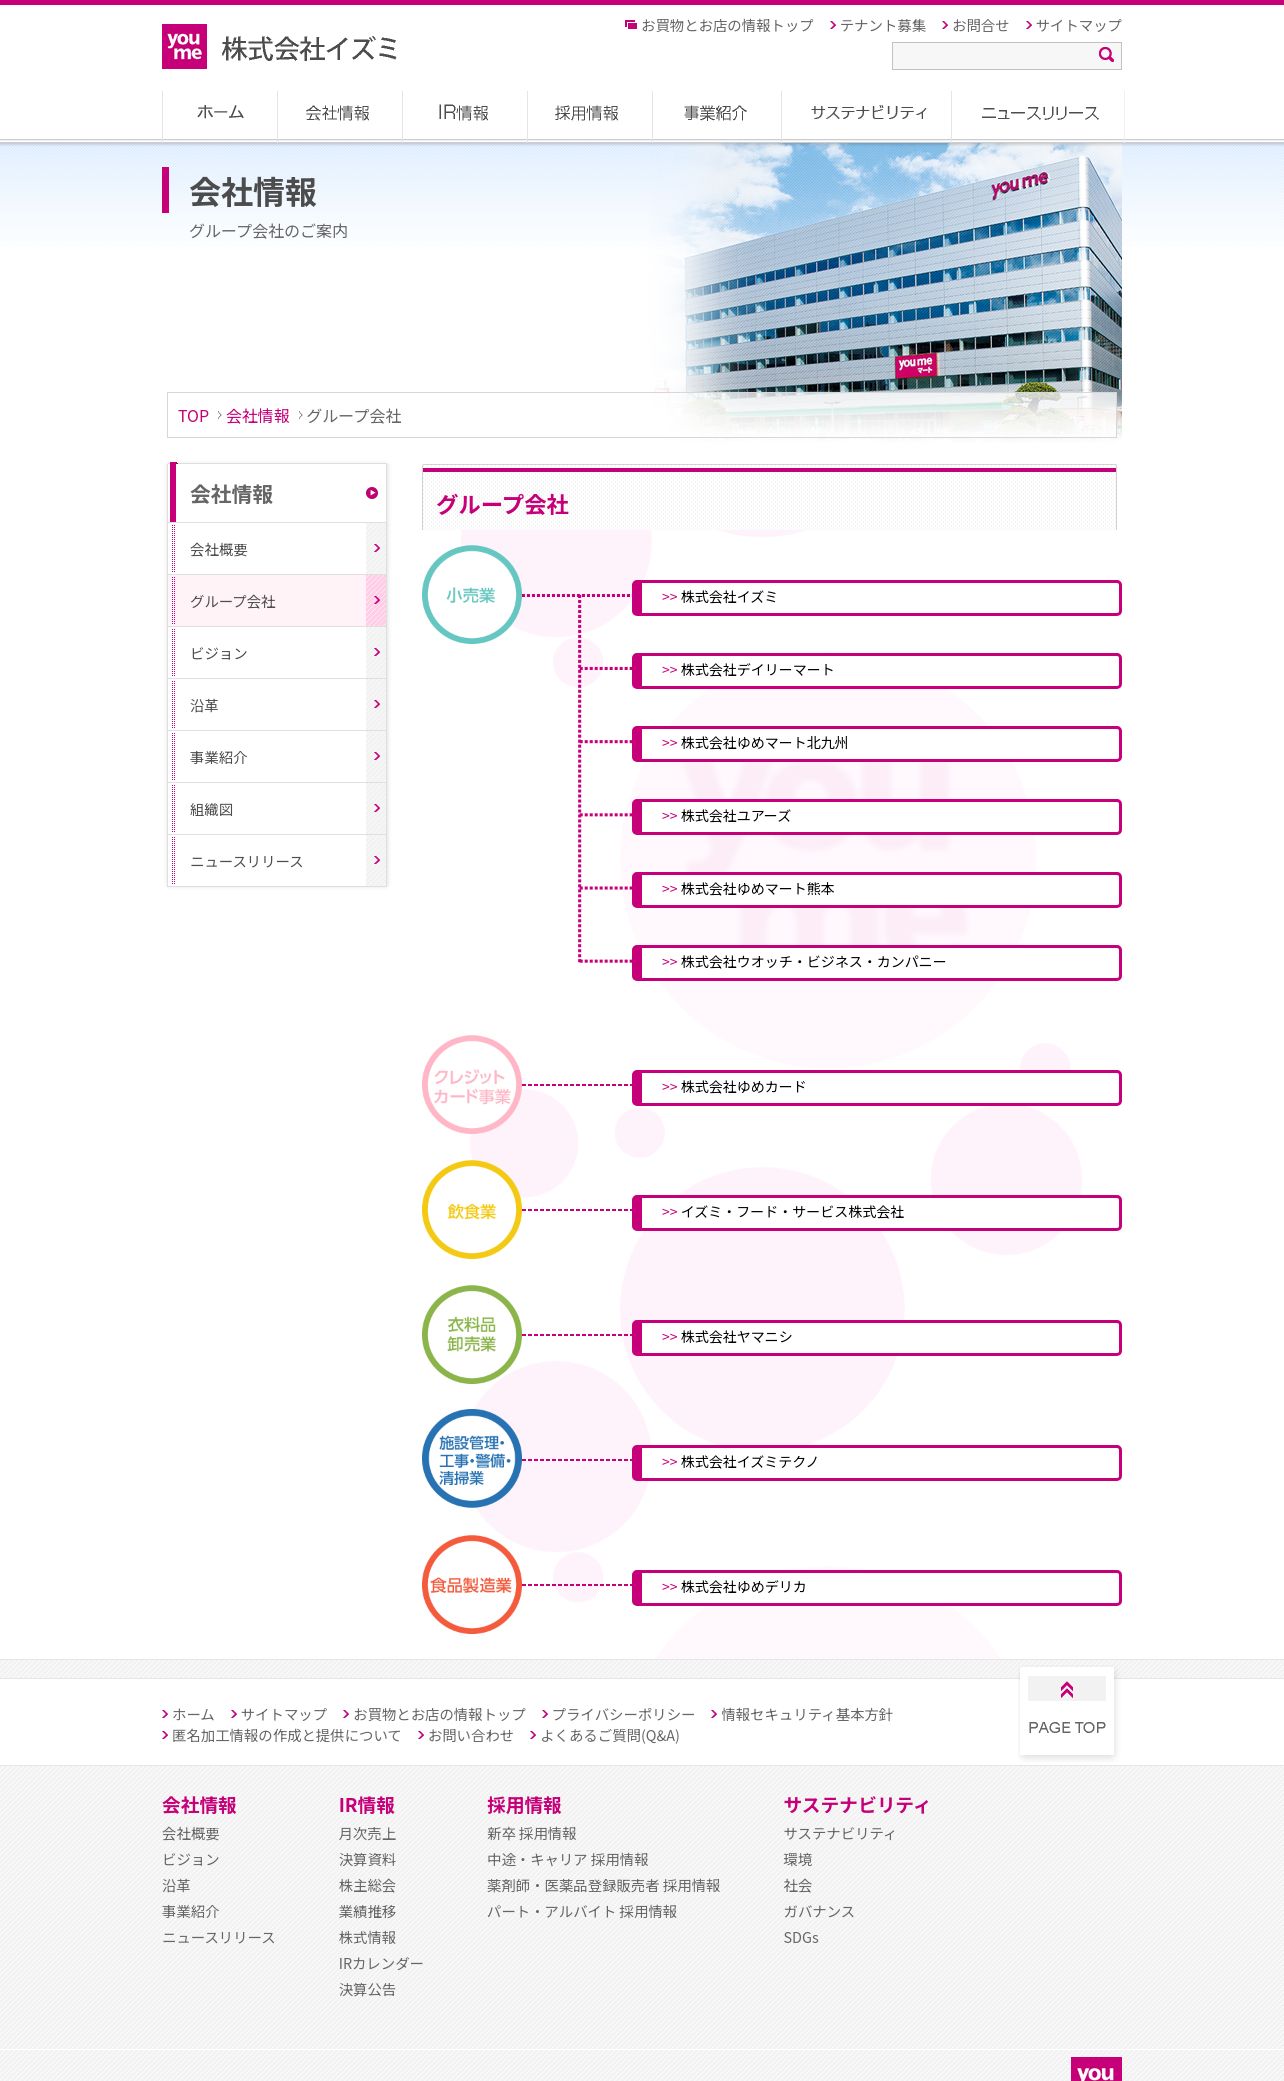The height and width of the screenshot is (2081, 1284).
Task: Open 組織図 in the sidebar
Action: click(x=279, y=809)
